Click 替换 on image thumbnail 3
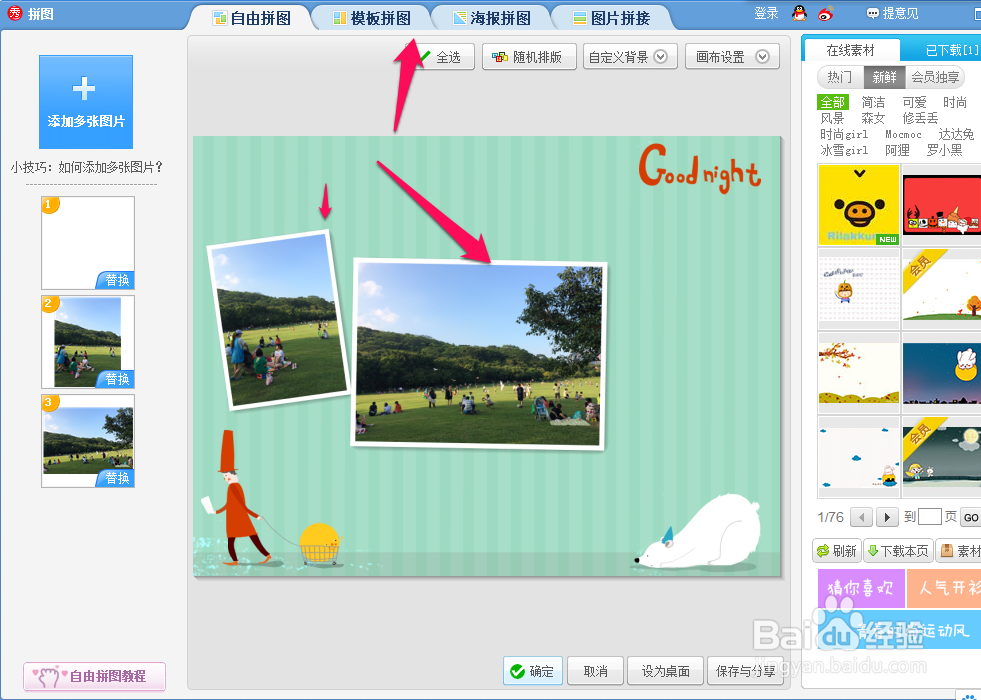The width and height of the screenshot is (981, 700). [116, 478]
